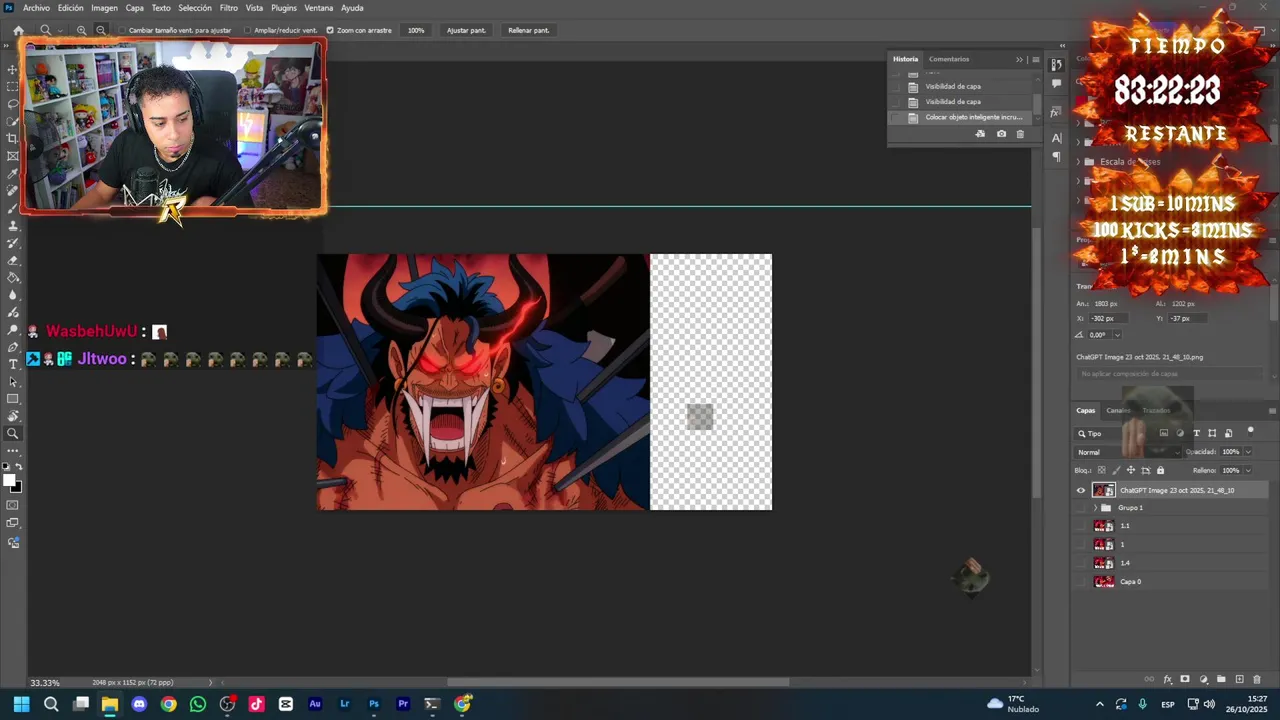The width and height of the screenshot is (1280, 720).
Task: Lock layer position icon
Action: 1131,470
